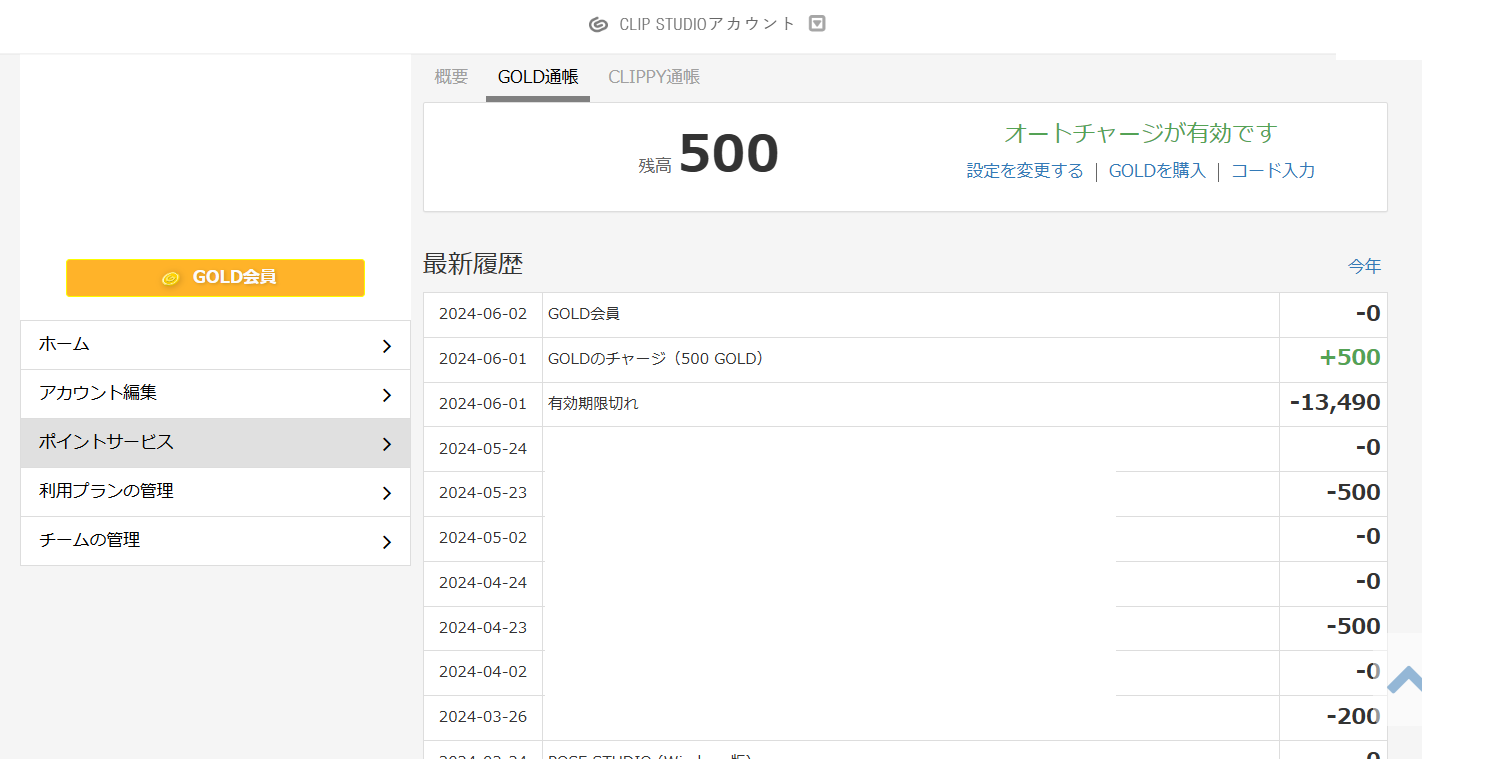Click the 最新履歴 heading

tap(473, 264)
